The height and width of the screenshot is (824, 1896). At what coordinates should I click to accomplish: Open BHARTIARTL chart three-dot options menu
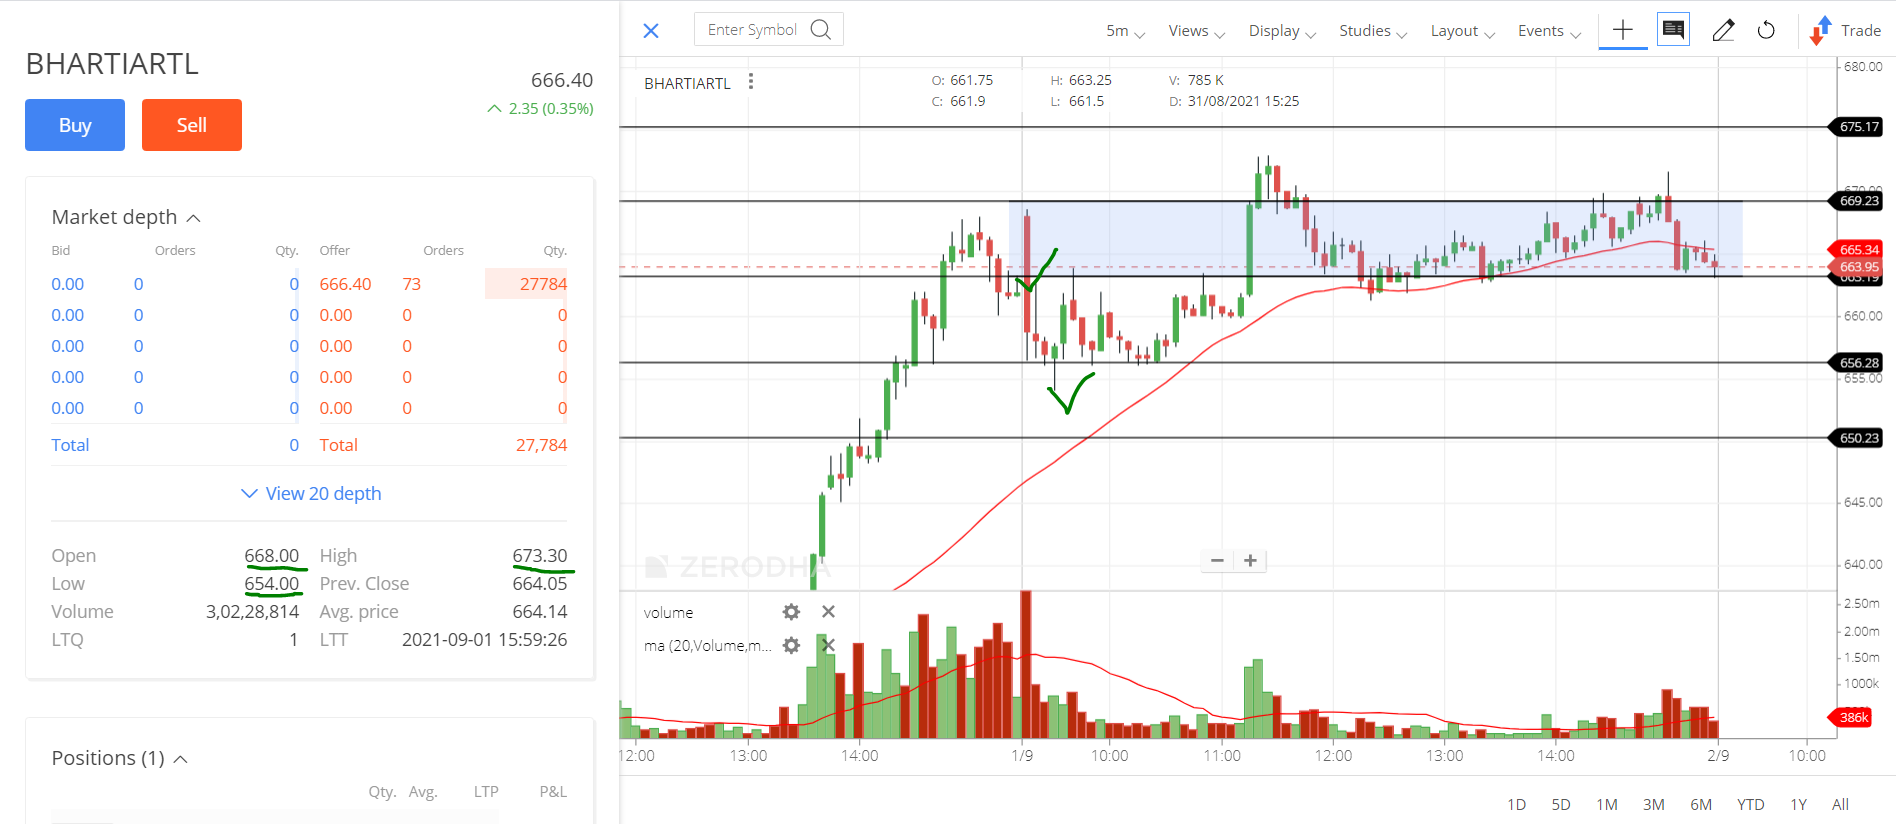pyautogui.click(x=751, y=82)
